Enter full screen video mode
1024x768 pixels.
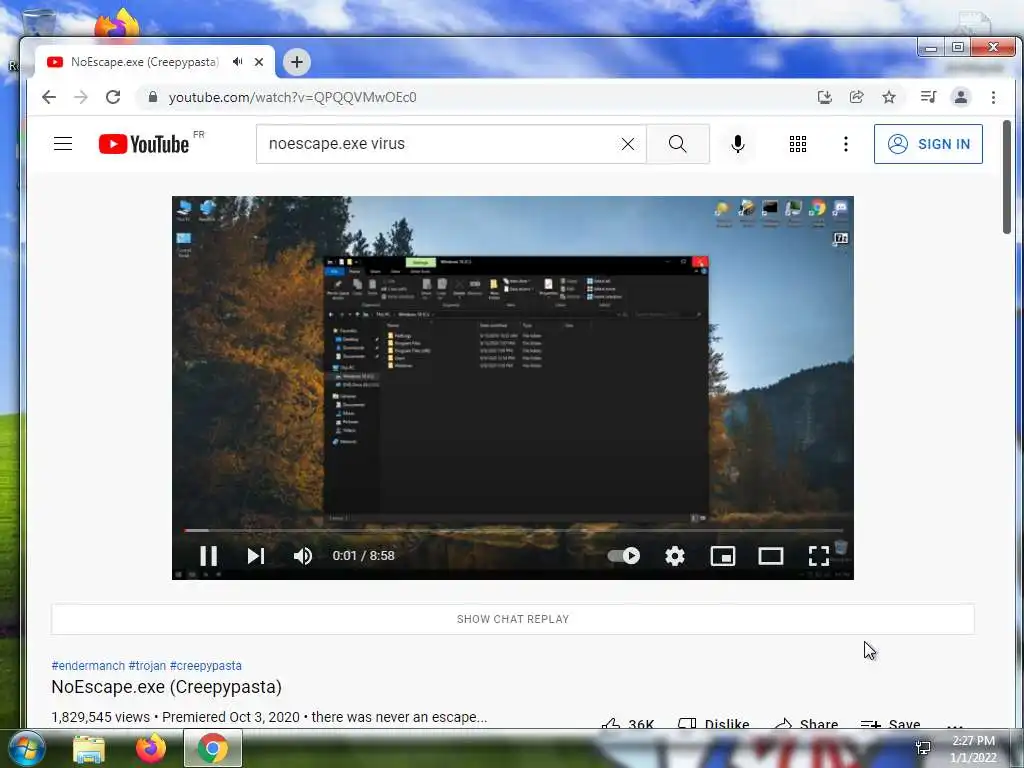[x=818, y=556]
